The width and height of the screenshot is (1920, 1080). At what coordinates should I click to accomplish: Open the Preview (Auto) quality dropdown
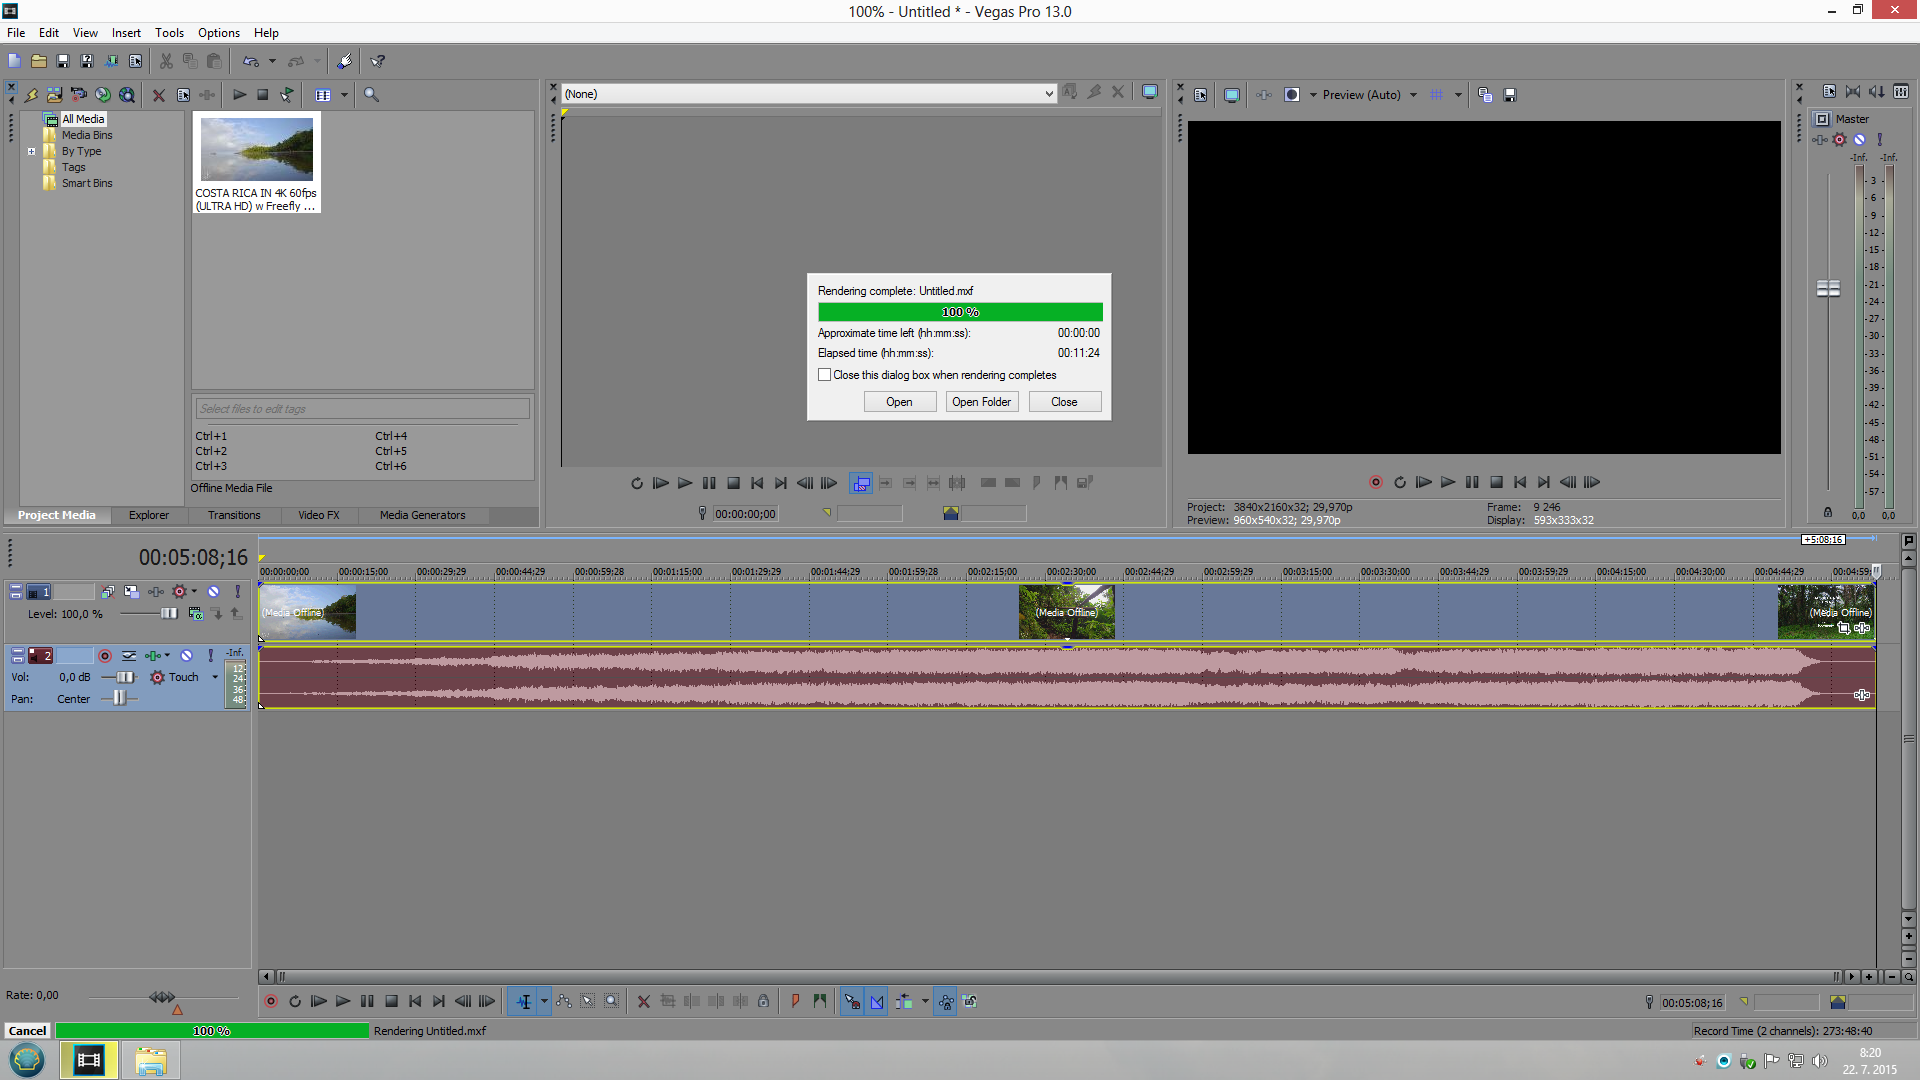pos(1413,95)
